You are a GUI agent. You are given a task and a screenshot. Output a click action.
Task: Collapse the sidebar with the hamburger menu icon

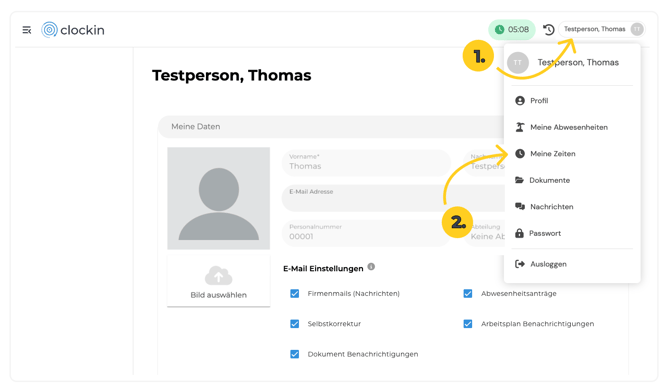[x=26, y=30]
